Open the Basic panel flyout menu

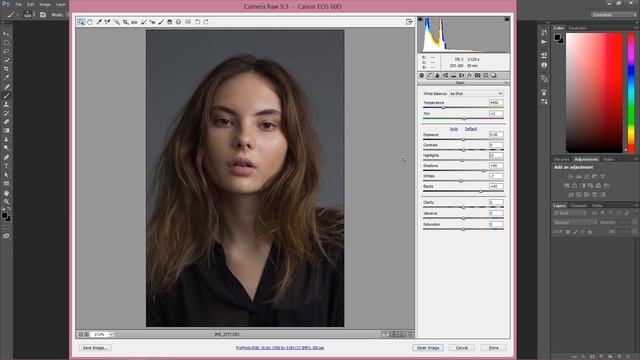coord(507,83)
